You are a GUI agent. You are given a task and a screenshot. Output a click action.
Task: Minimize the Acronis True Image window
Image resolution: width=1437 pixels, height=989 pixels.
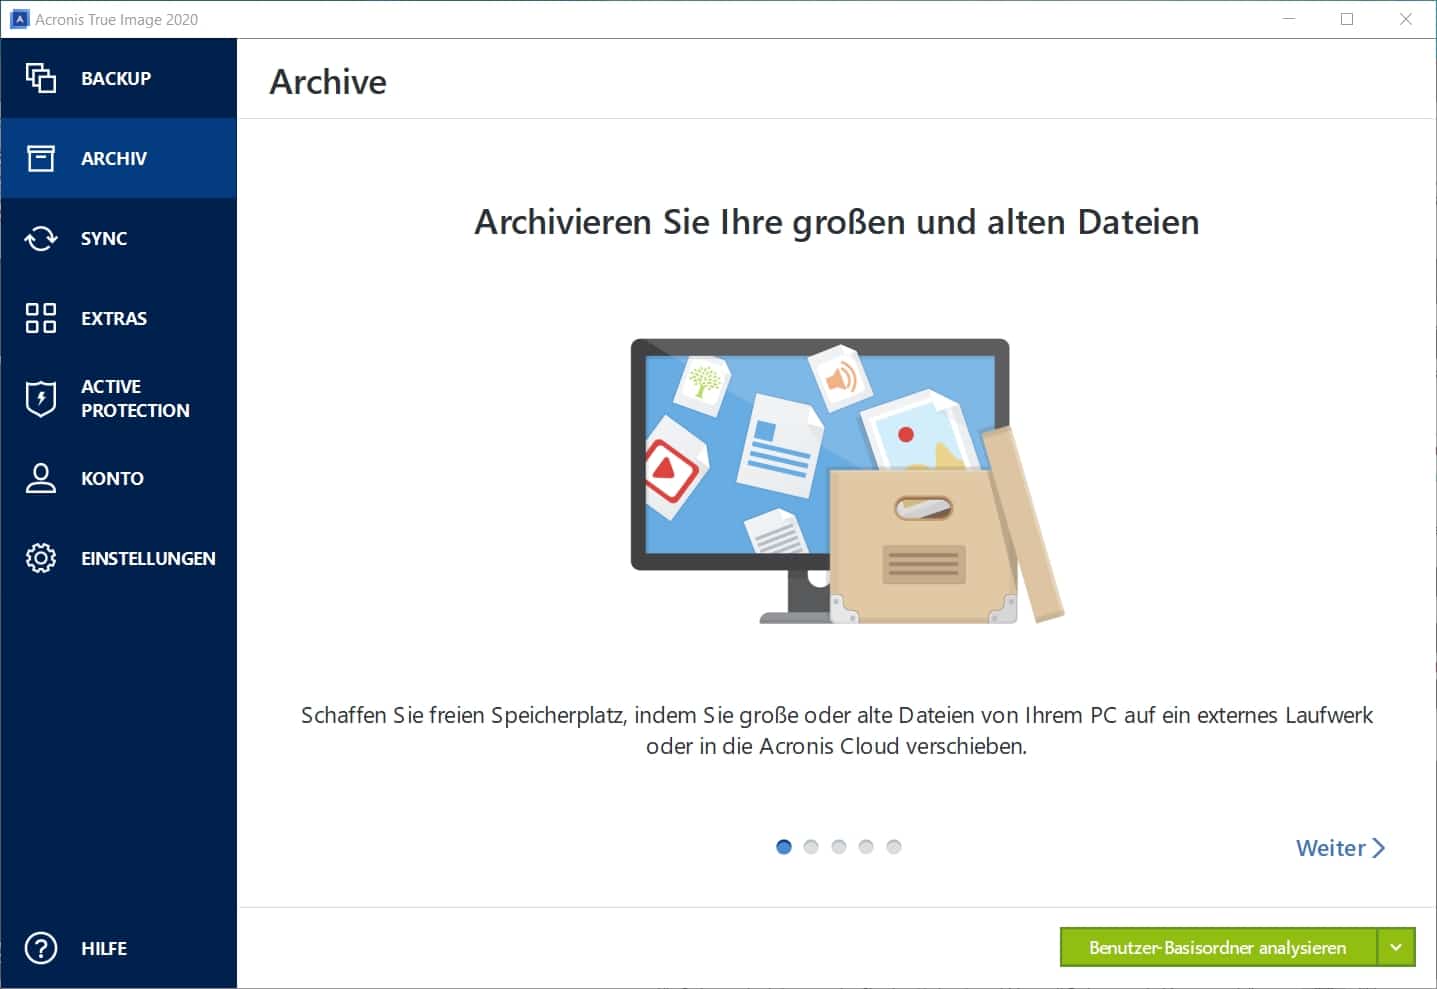(x=1290, y=19)
